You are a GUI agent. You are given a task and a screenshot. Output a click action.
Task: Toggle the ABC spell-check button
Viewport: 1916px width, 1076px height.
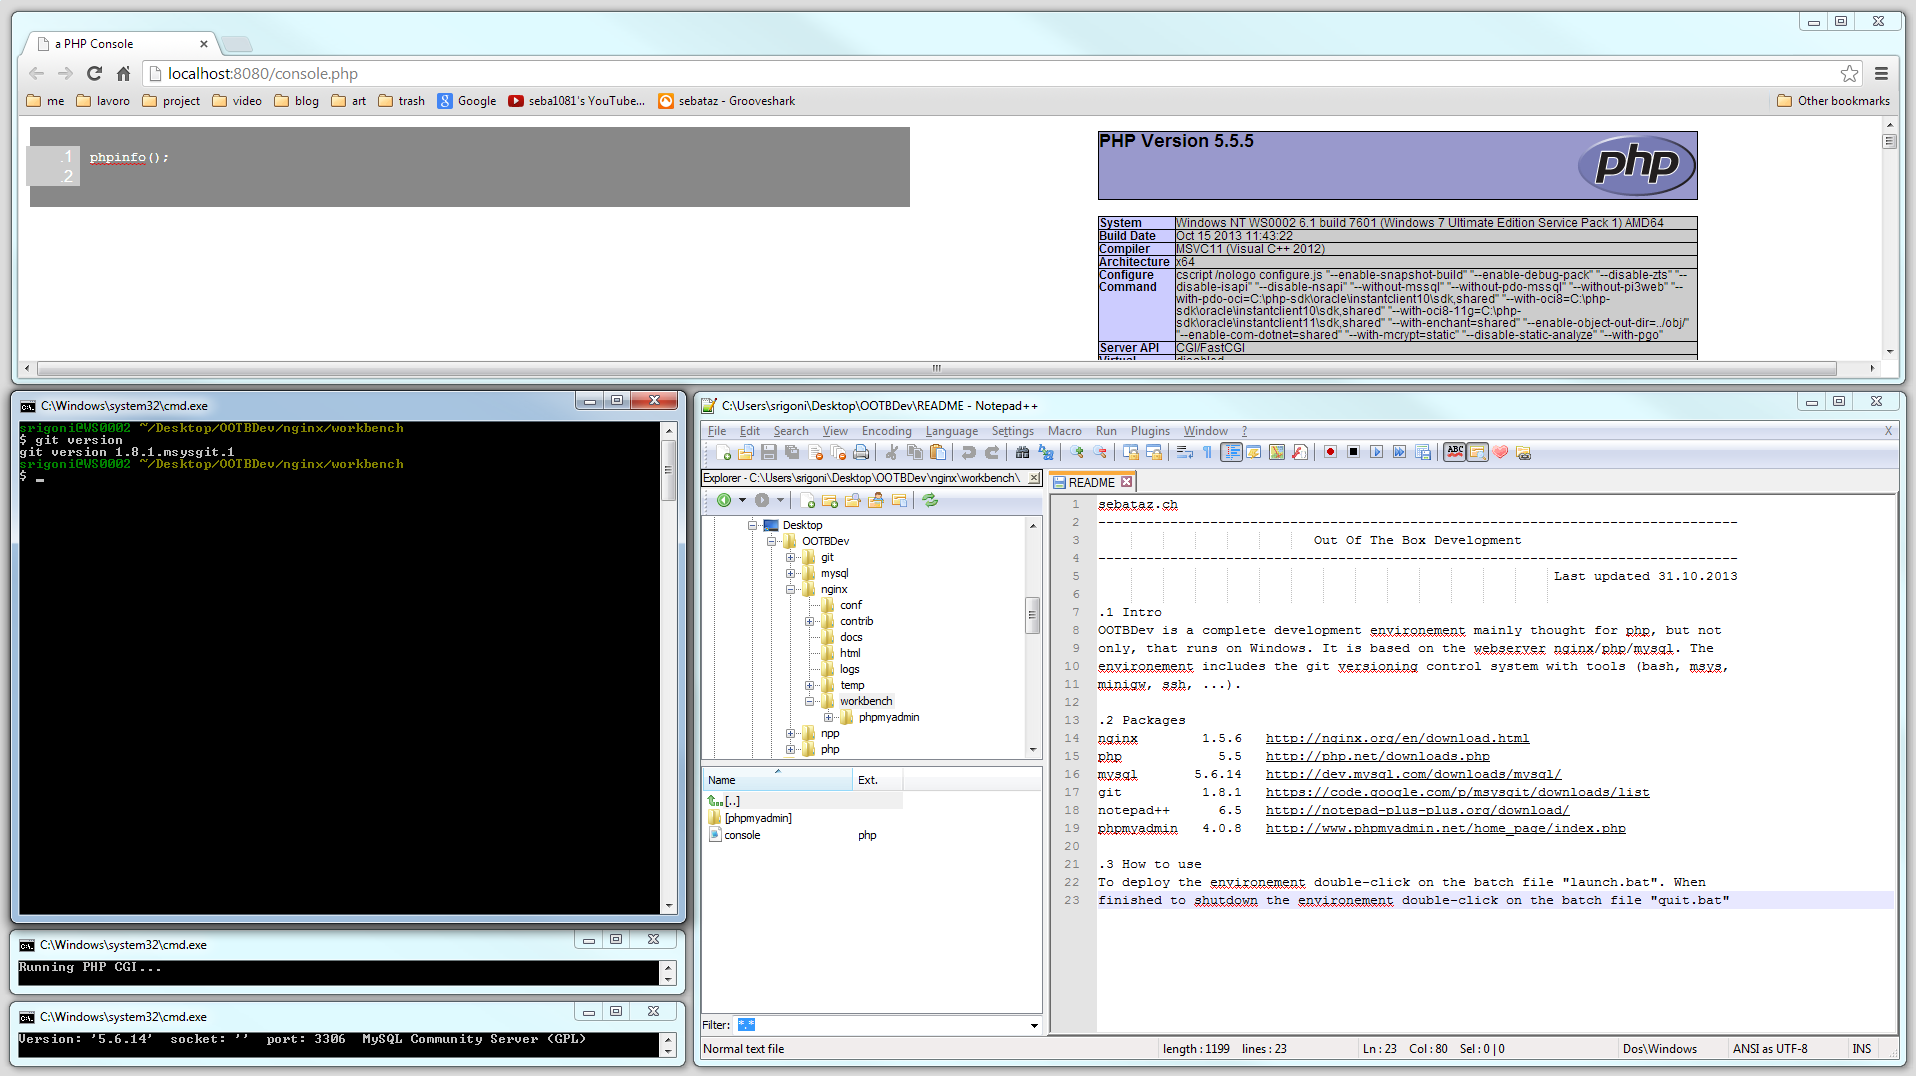(1455, 453)
